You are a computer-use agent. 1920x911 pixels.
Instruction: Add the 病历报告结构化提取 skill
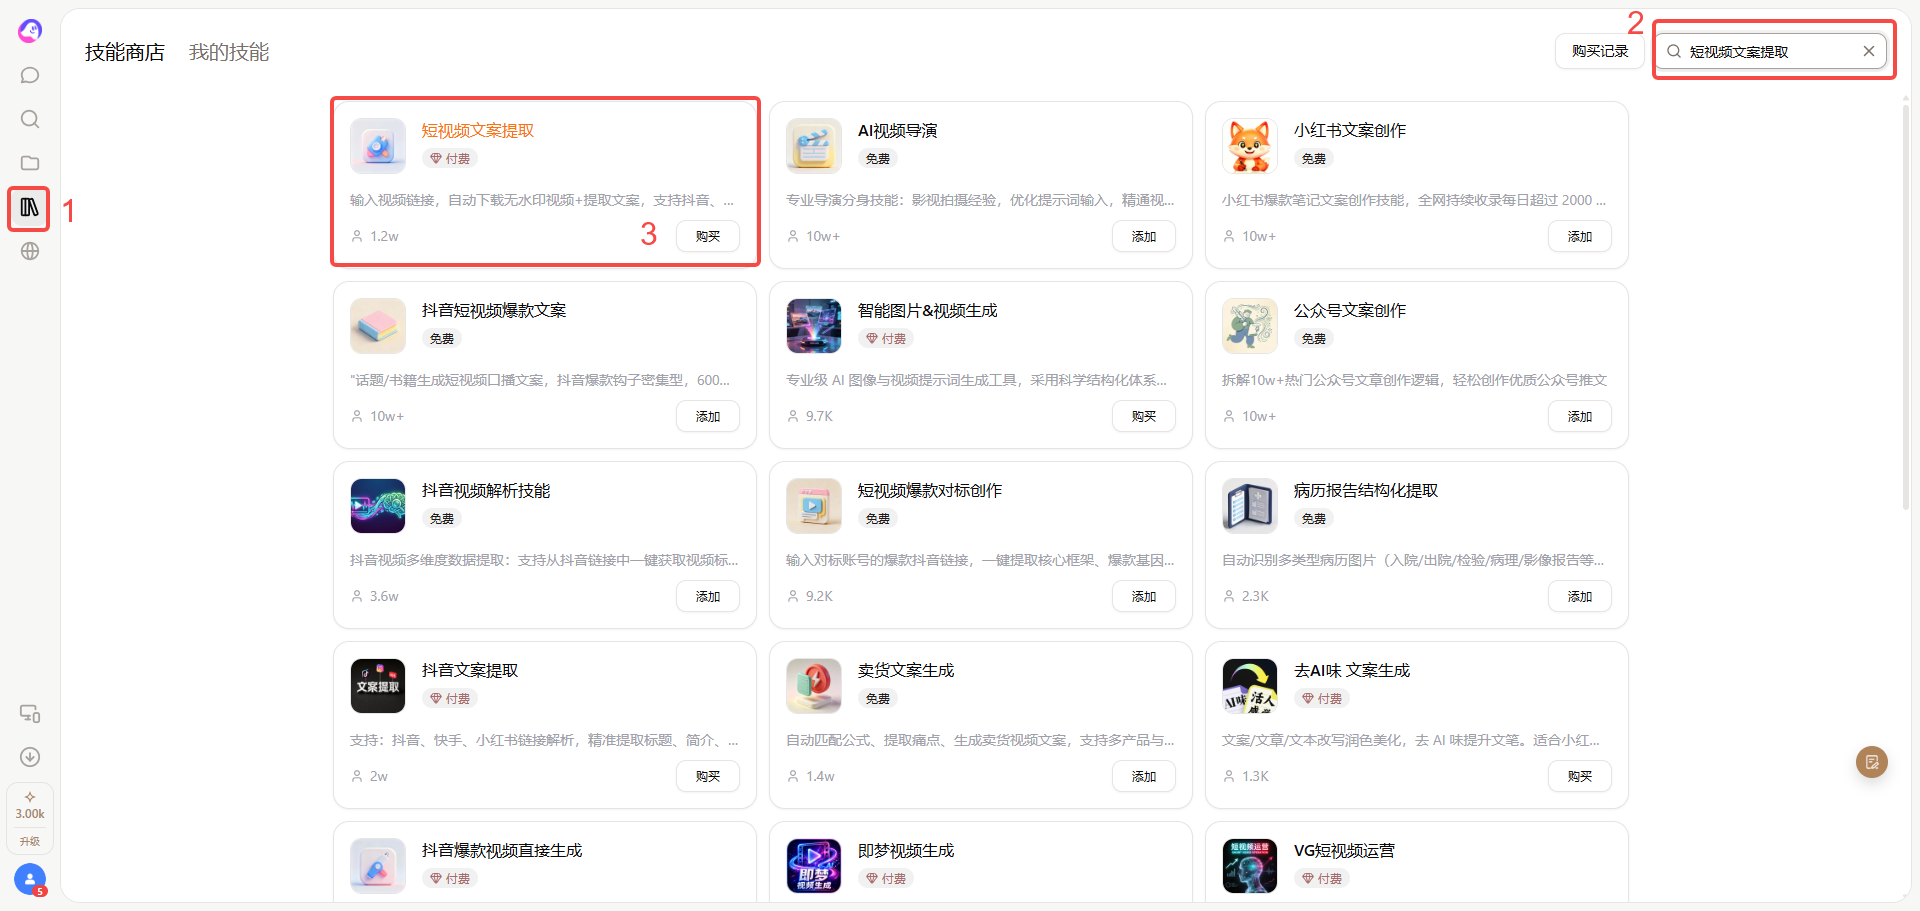point(1580,596)
